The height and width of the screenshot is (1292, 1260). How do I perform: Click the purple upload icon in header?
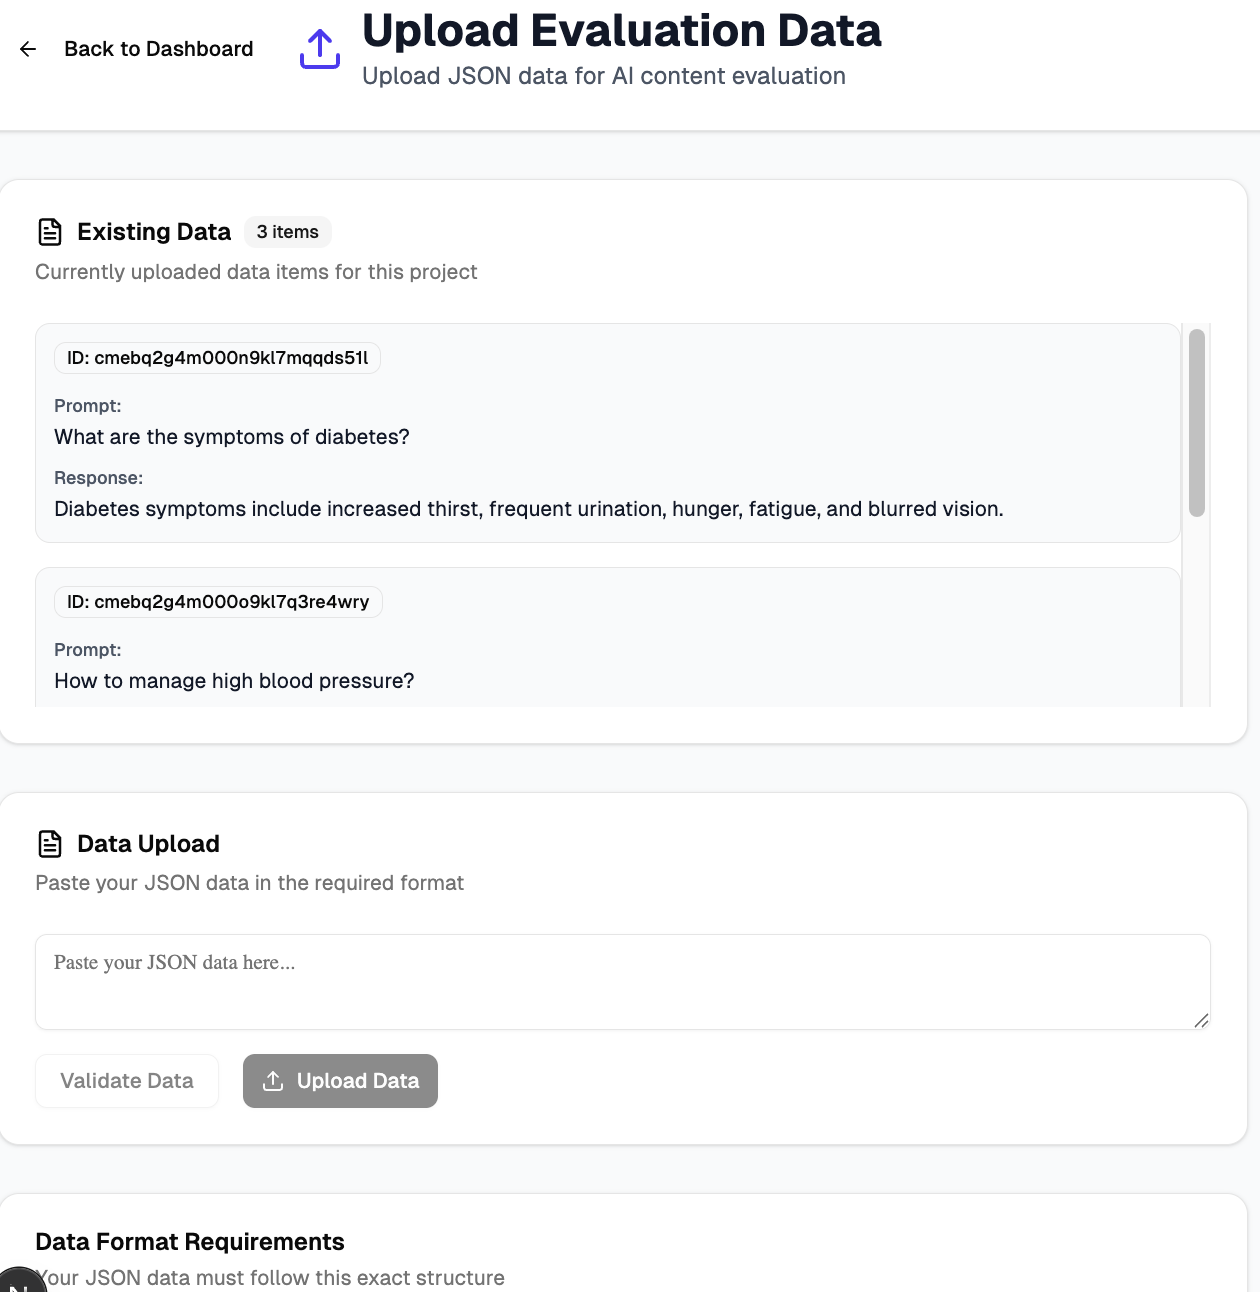tap(320, 49)
